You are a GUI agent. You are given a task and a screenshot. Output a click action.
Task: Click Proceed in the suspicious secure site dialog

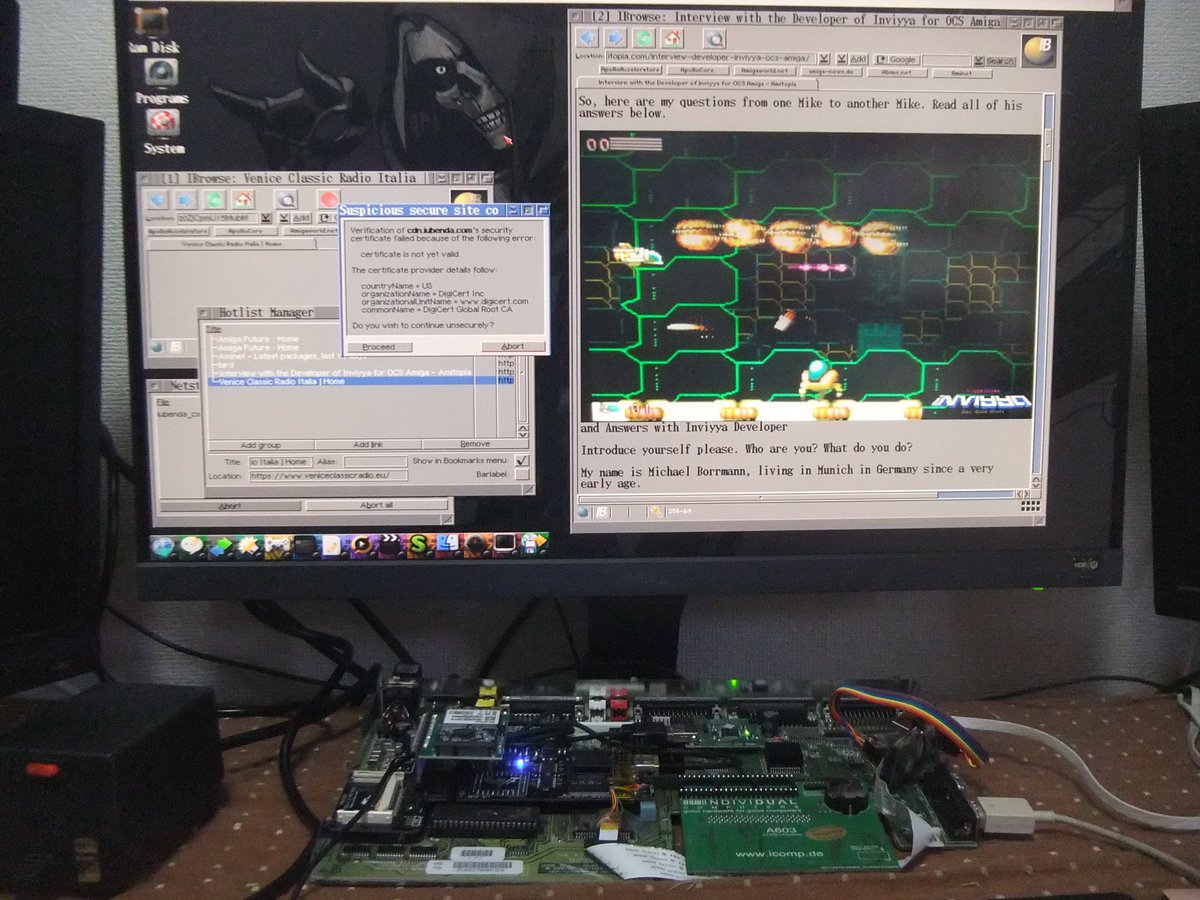point(379,346)
